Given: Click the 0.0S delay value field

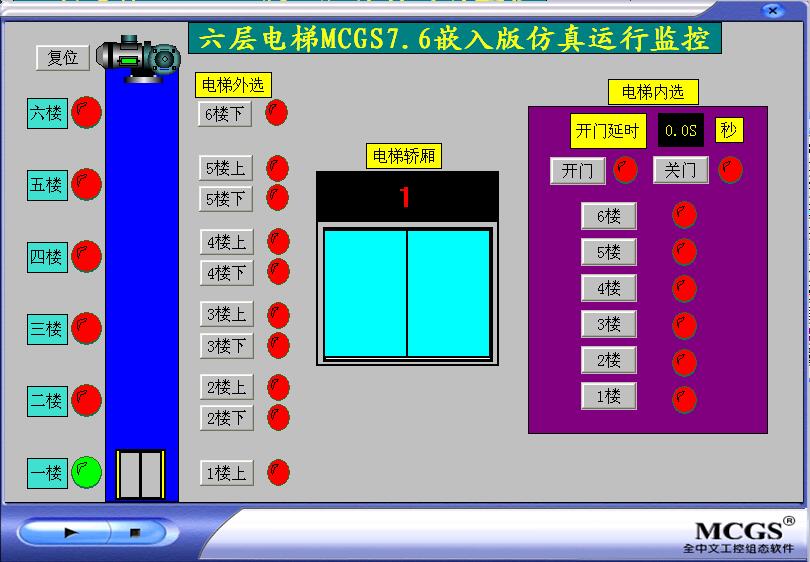Looking at the screenshot, I should pos(681,130).
